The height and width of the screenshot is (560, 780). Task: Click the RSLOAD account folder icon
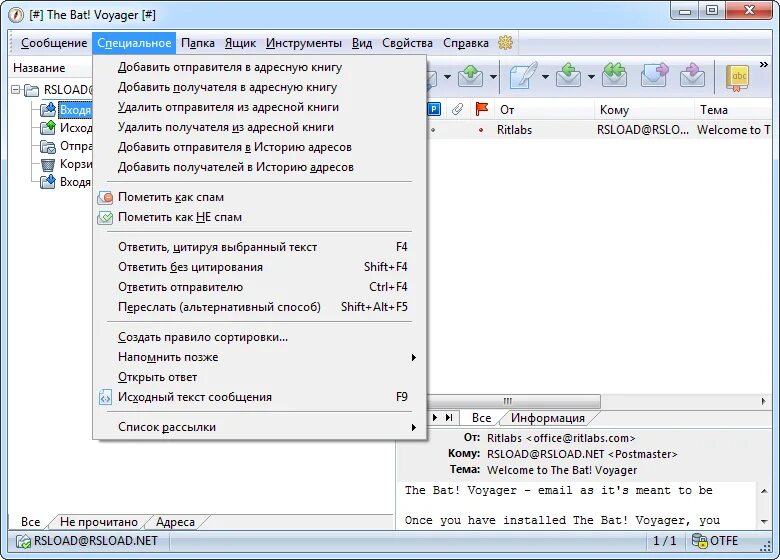pos(31,90)
